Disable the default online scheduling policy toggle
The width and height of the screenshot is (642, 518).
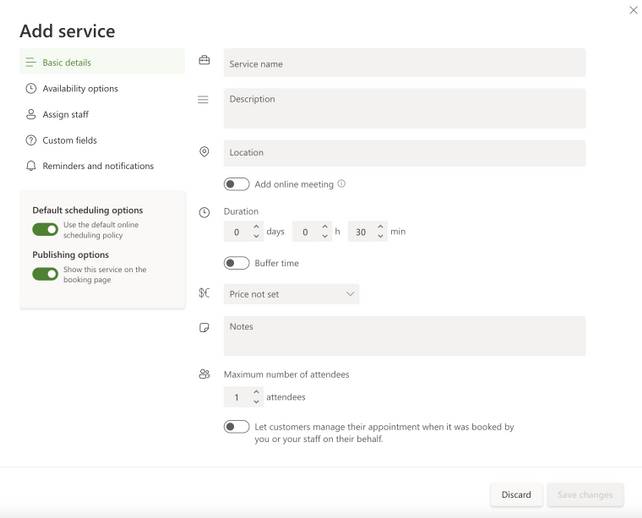click(45, 229)
